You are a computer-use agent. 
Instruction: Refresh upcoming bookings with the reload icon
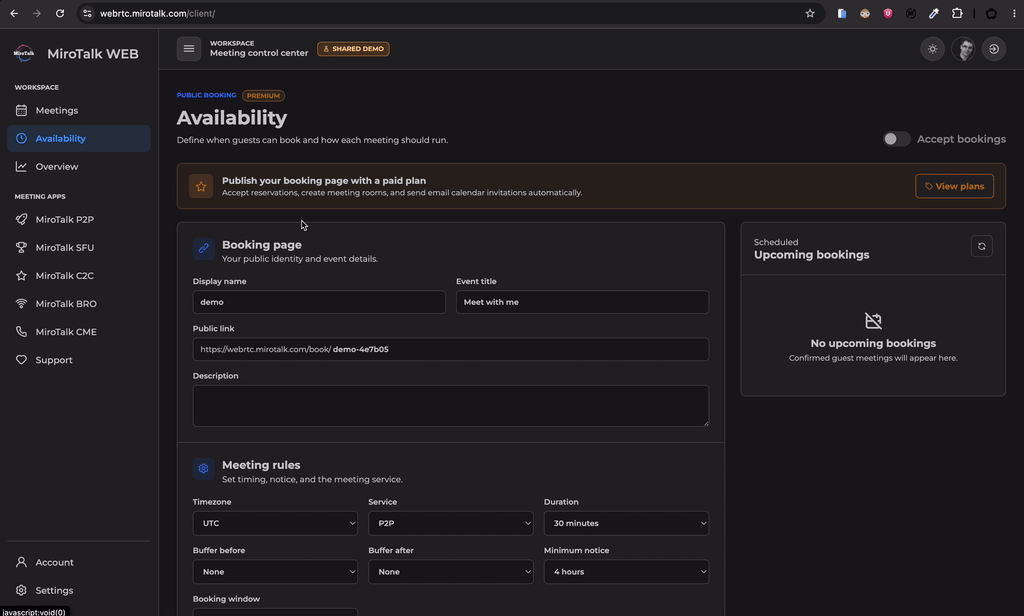click(x=982, y=246)
